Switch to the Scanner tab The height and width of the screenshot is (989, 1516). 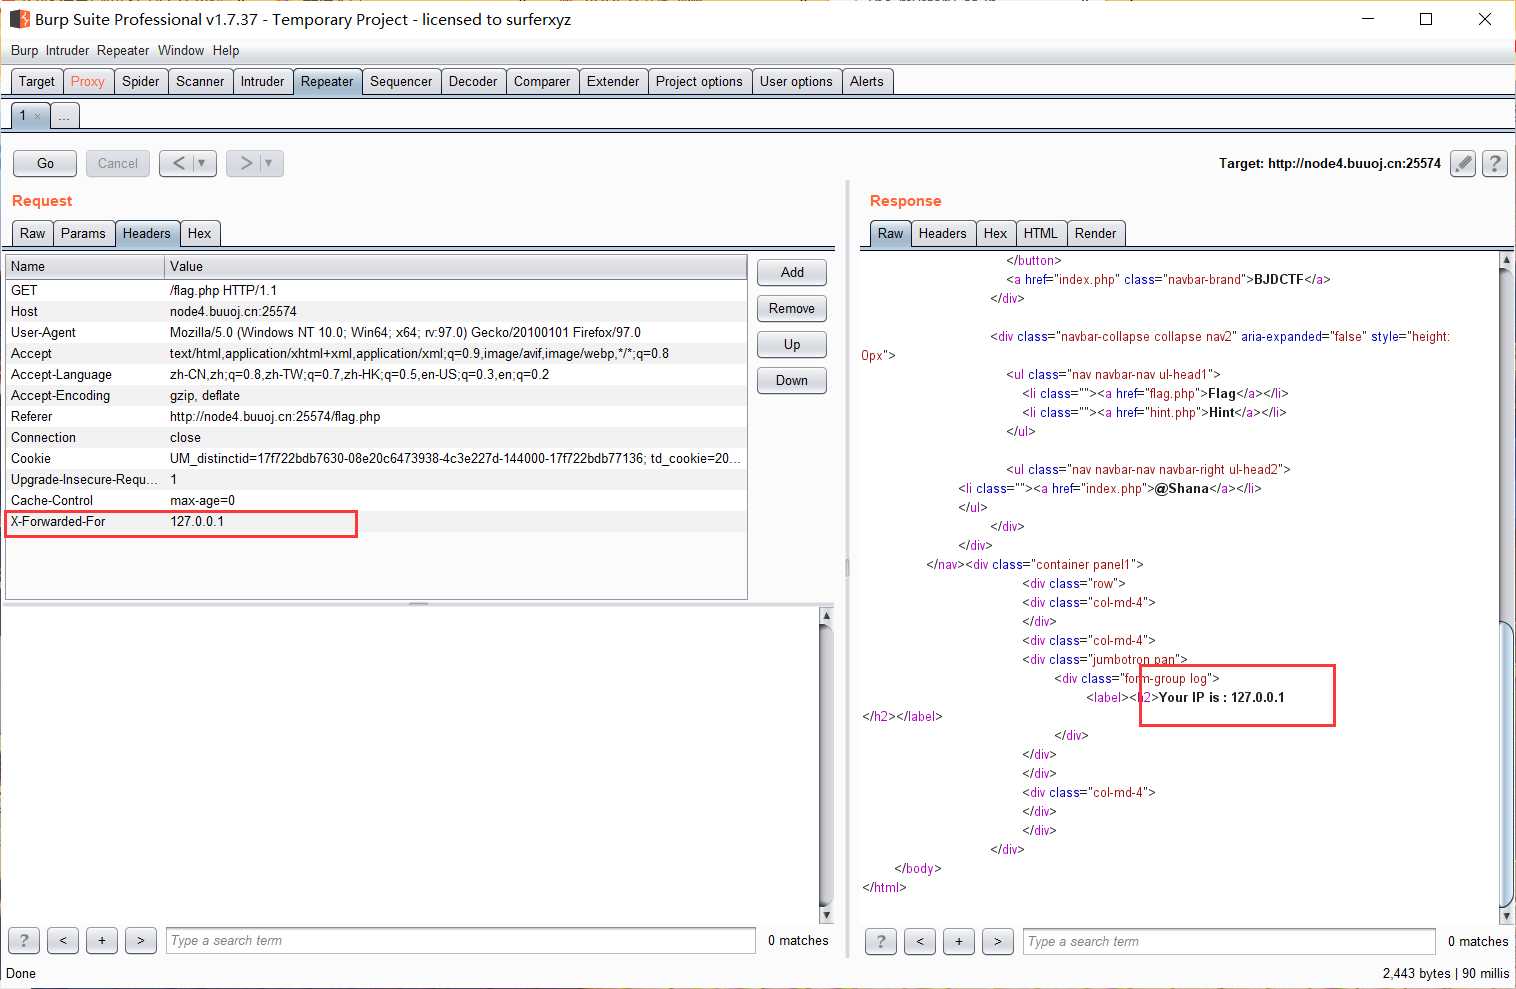pos(200,81)
